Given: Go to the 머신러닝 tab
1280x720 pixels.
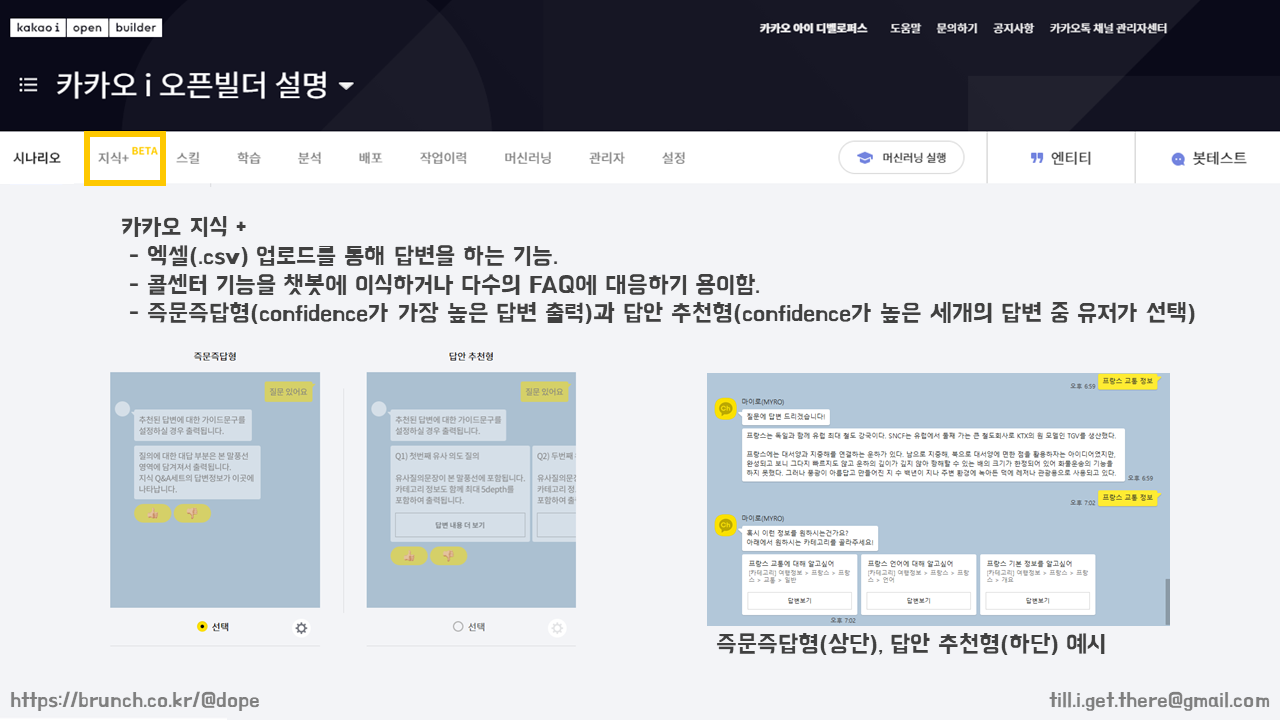Looking at the screenshot, I should click(528, 158).
